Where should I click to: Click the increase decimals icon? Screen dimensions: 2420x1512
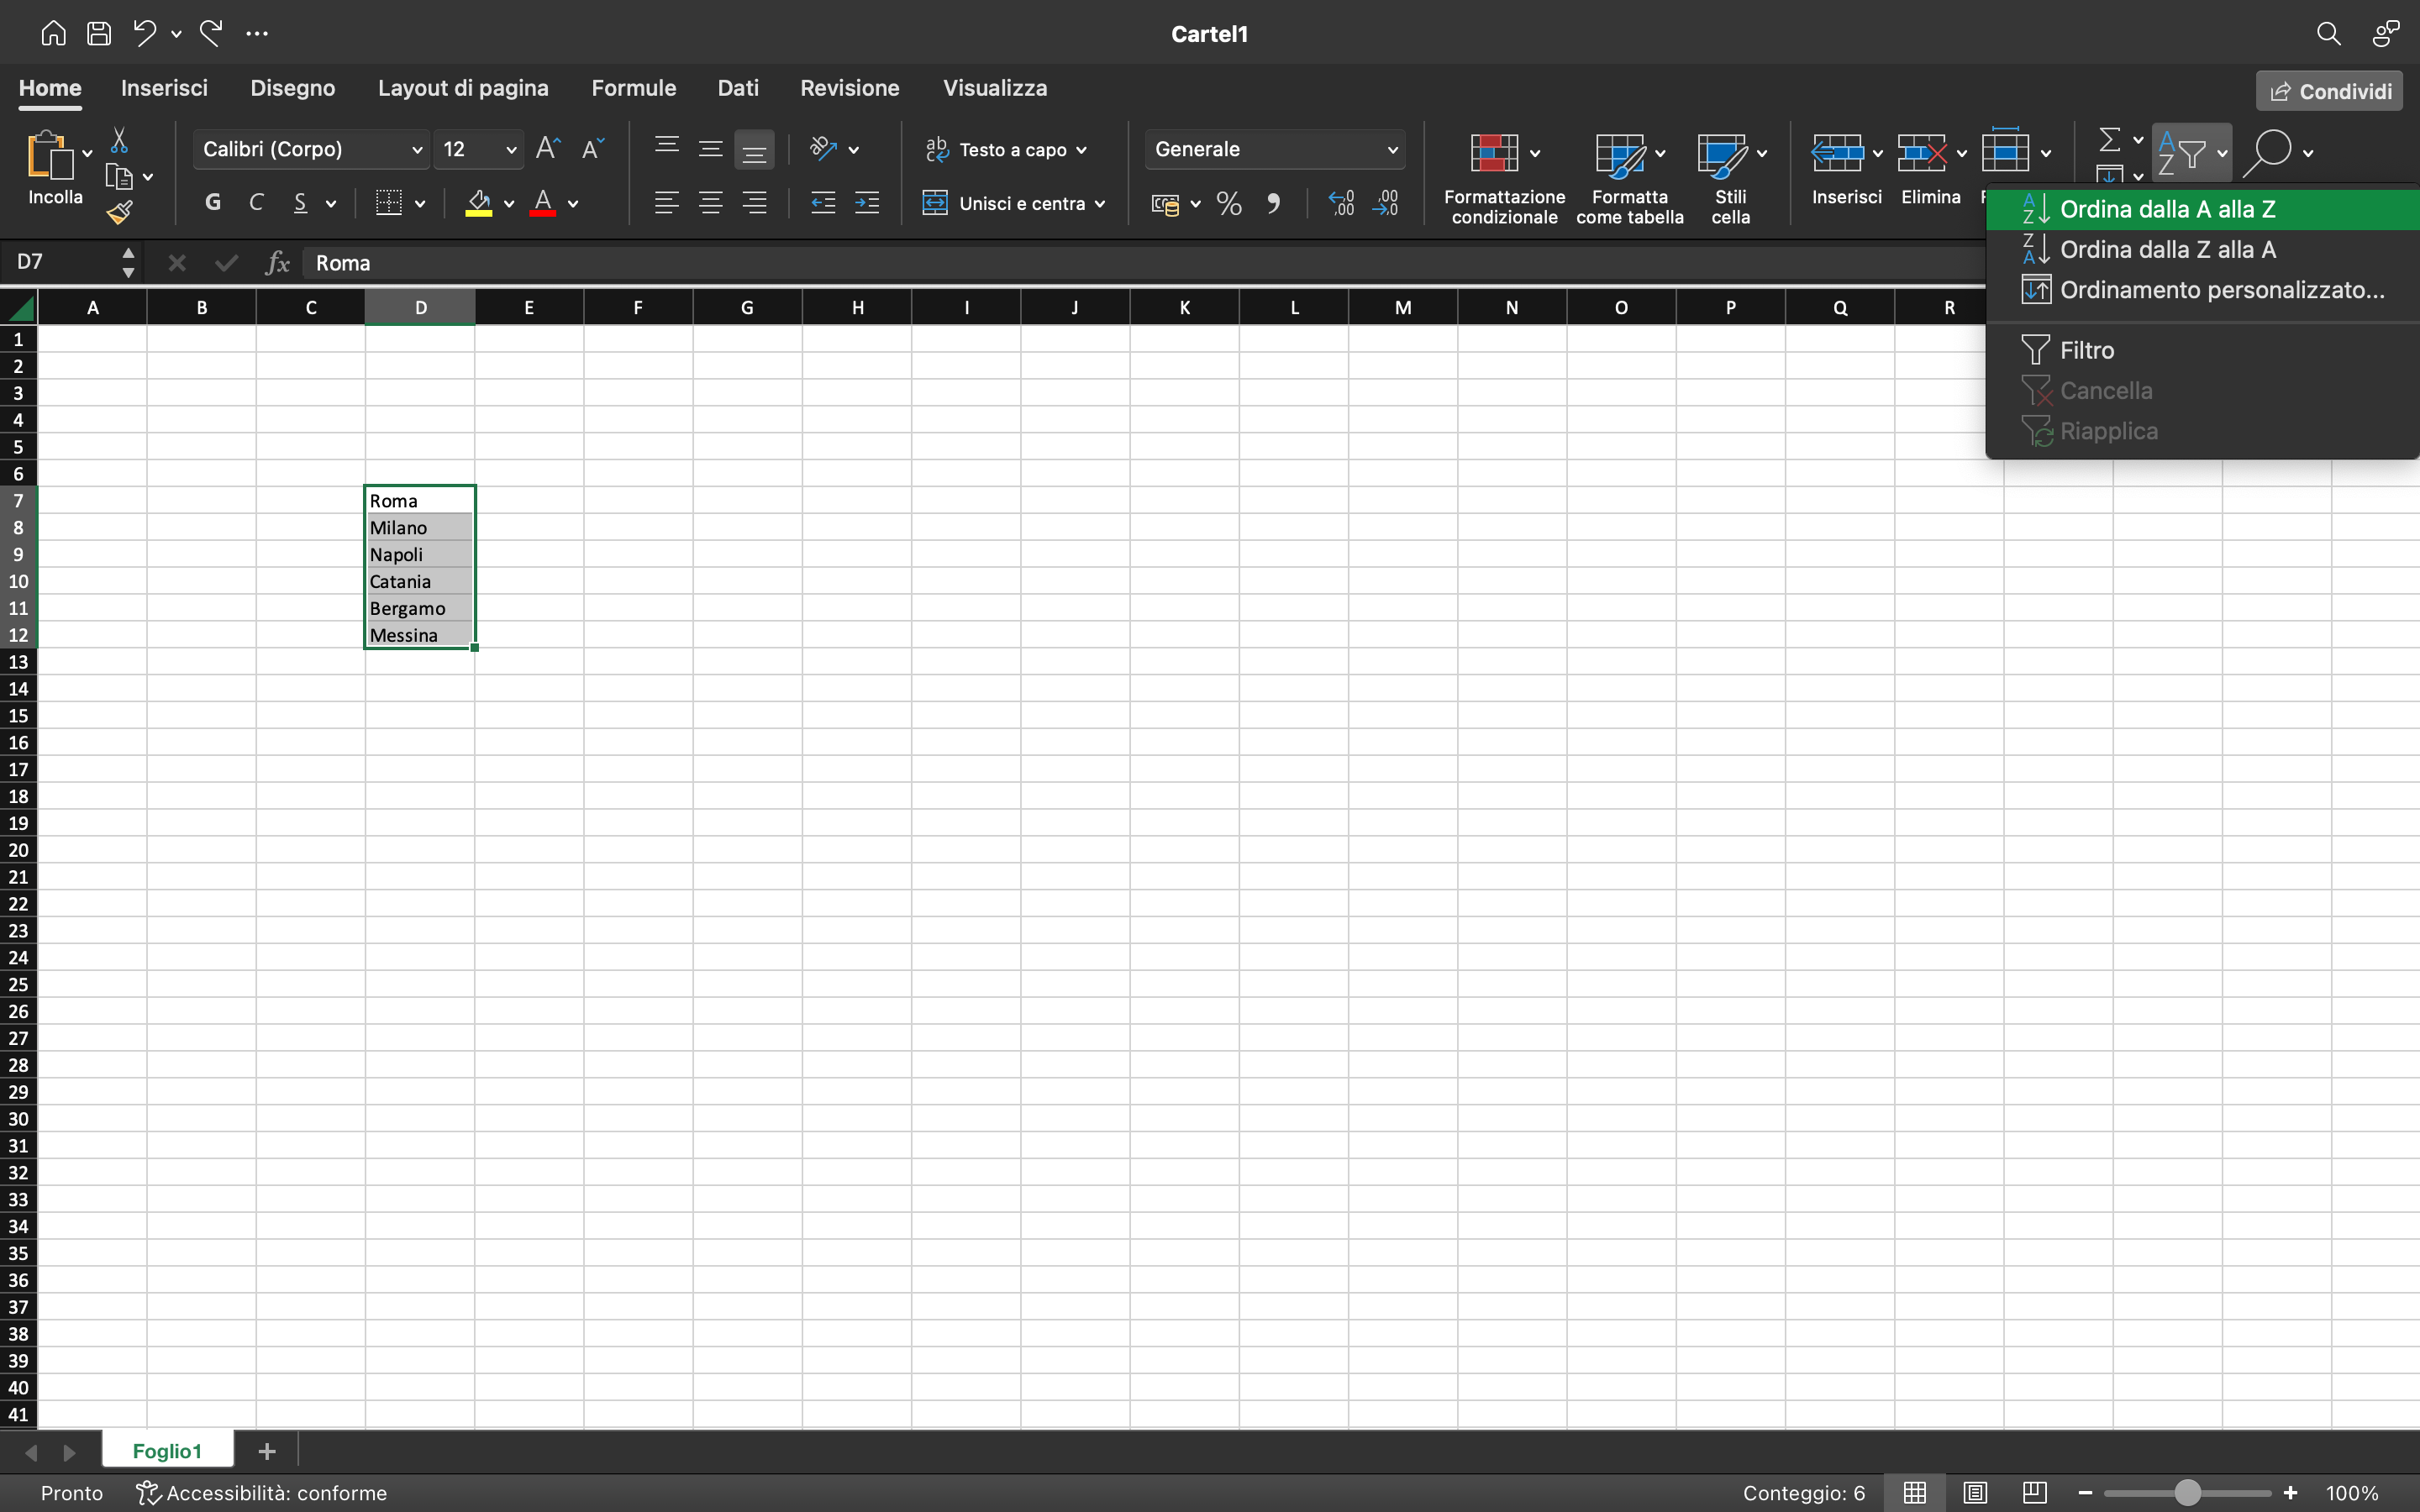1340,203
